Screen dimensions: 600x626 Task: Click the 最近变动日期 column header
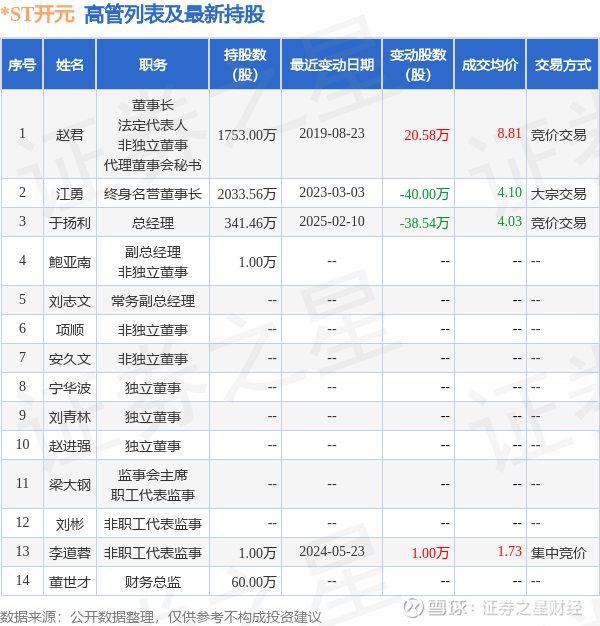click(x=332, y=64)
